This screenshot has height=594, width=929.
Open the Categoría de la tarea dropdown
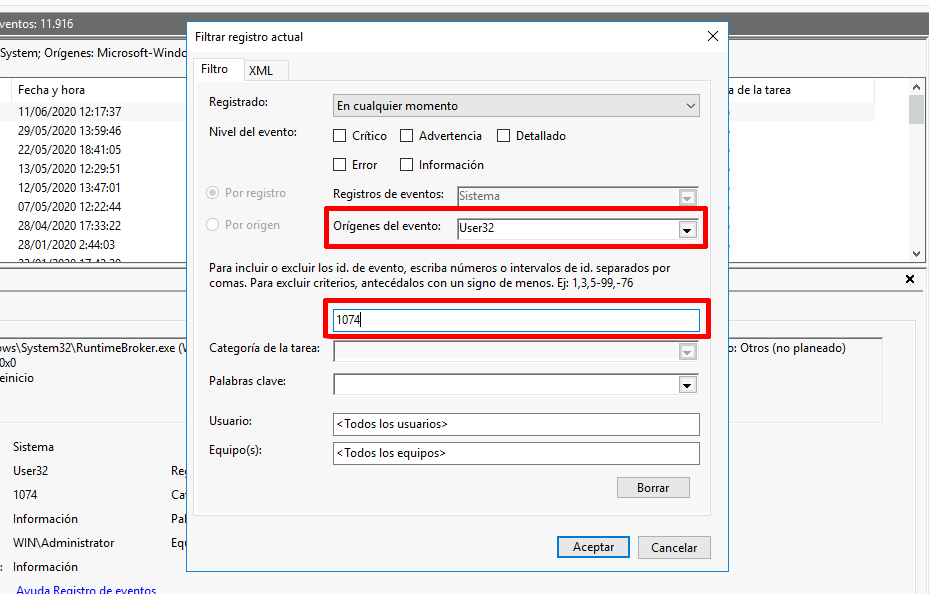pos(687,351)
